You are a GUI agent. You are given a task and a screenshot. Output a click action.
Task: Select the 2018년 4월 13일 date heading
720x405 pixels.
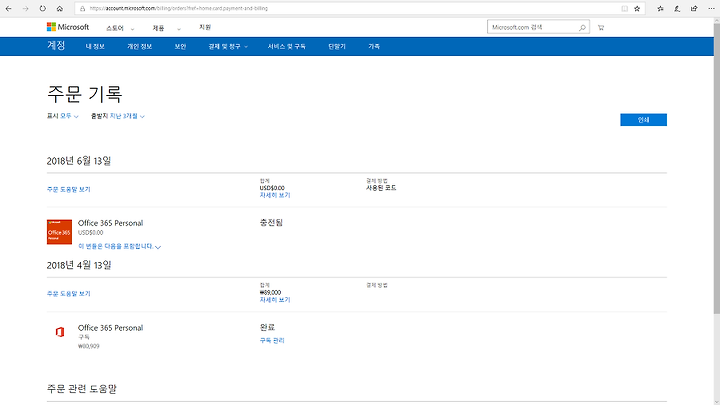coord(79,265)
